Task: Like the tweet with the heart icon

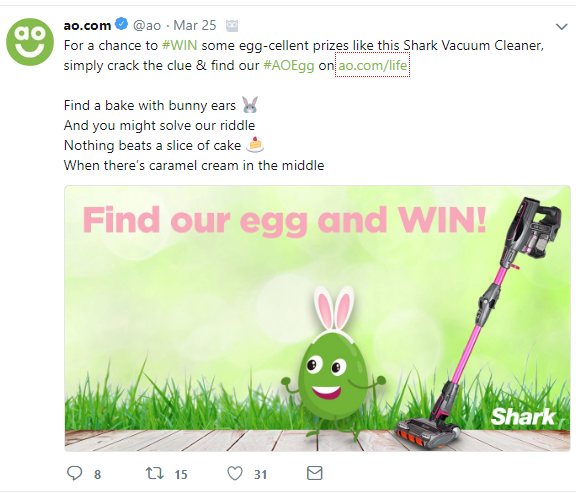Action: [235, 473]
